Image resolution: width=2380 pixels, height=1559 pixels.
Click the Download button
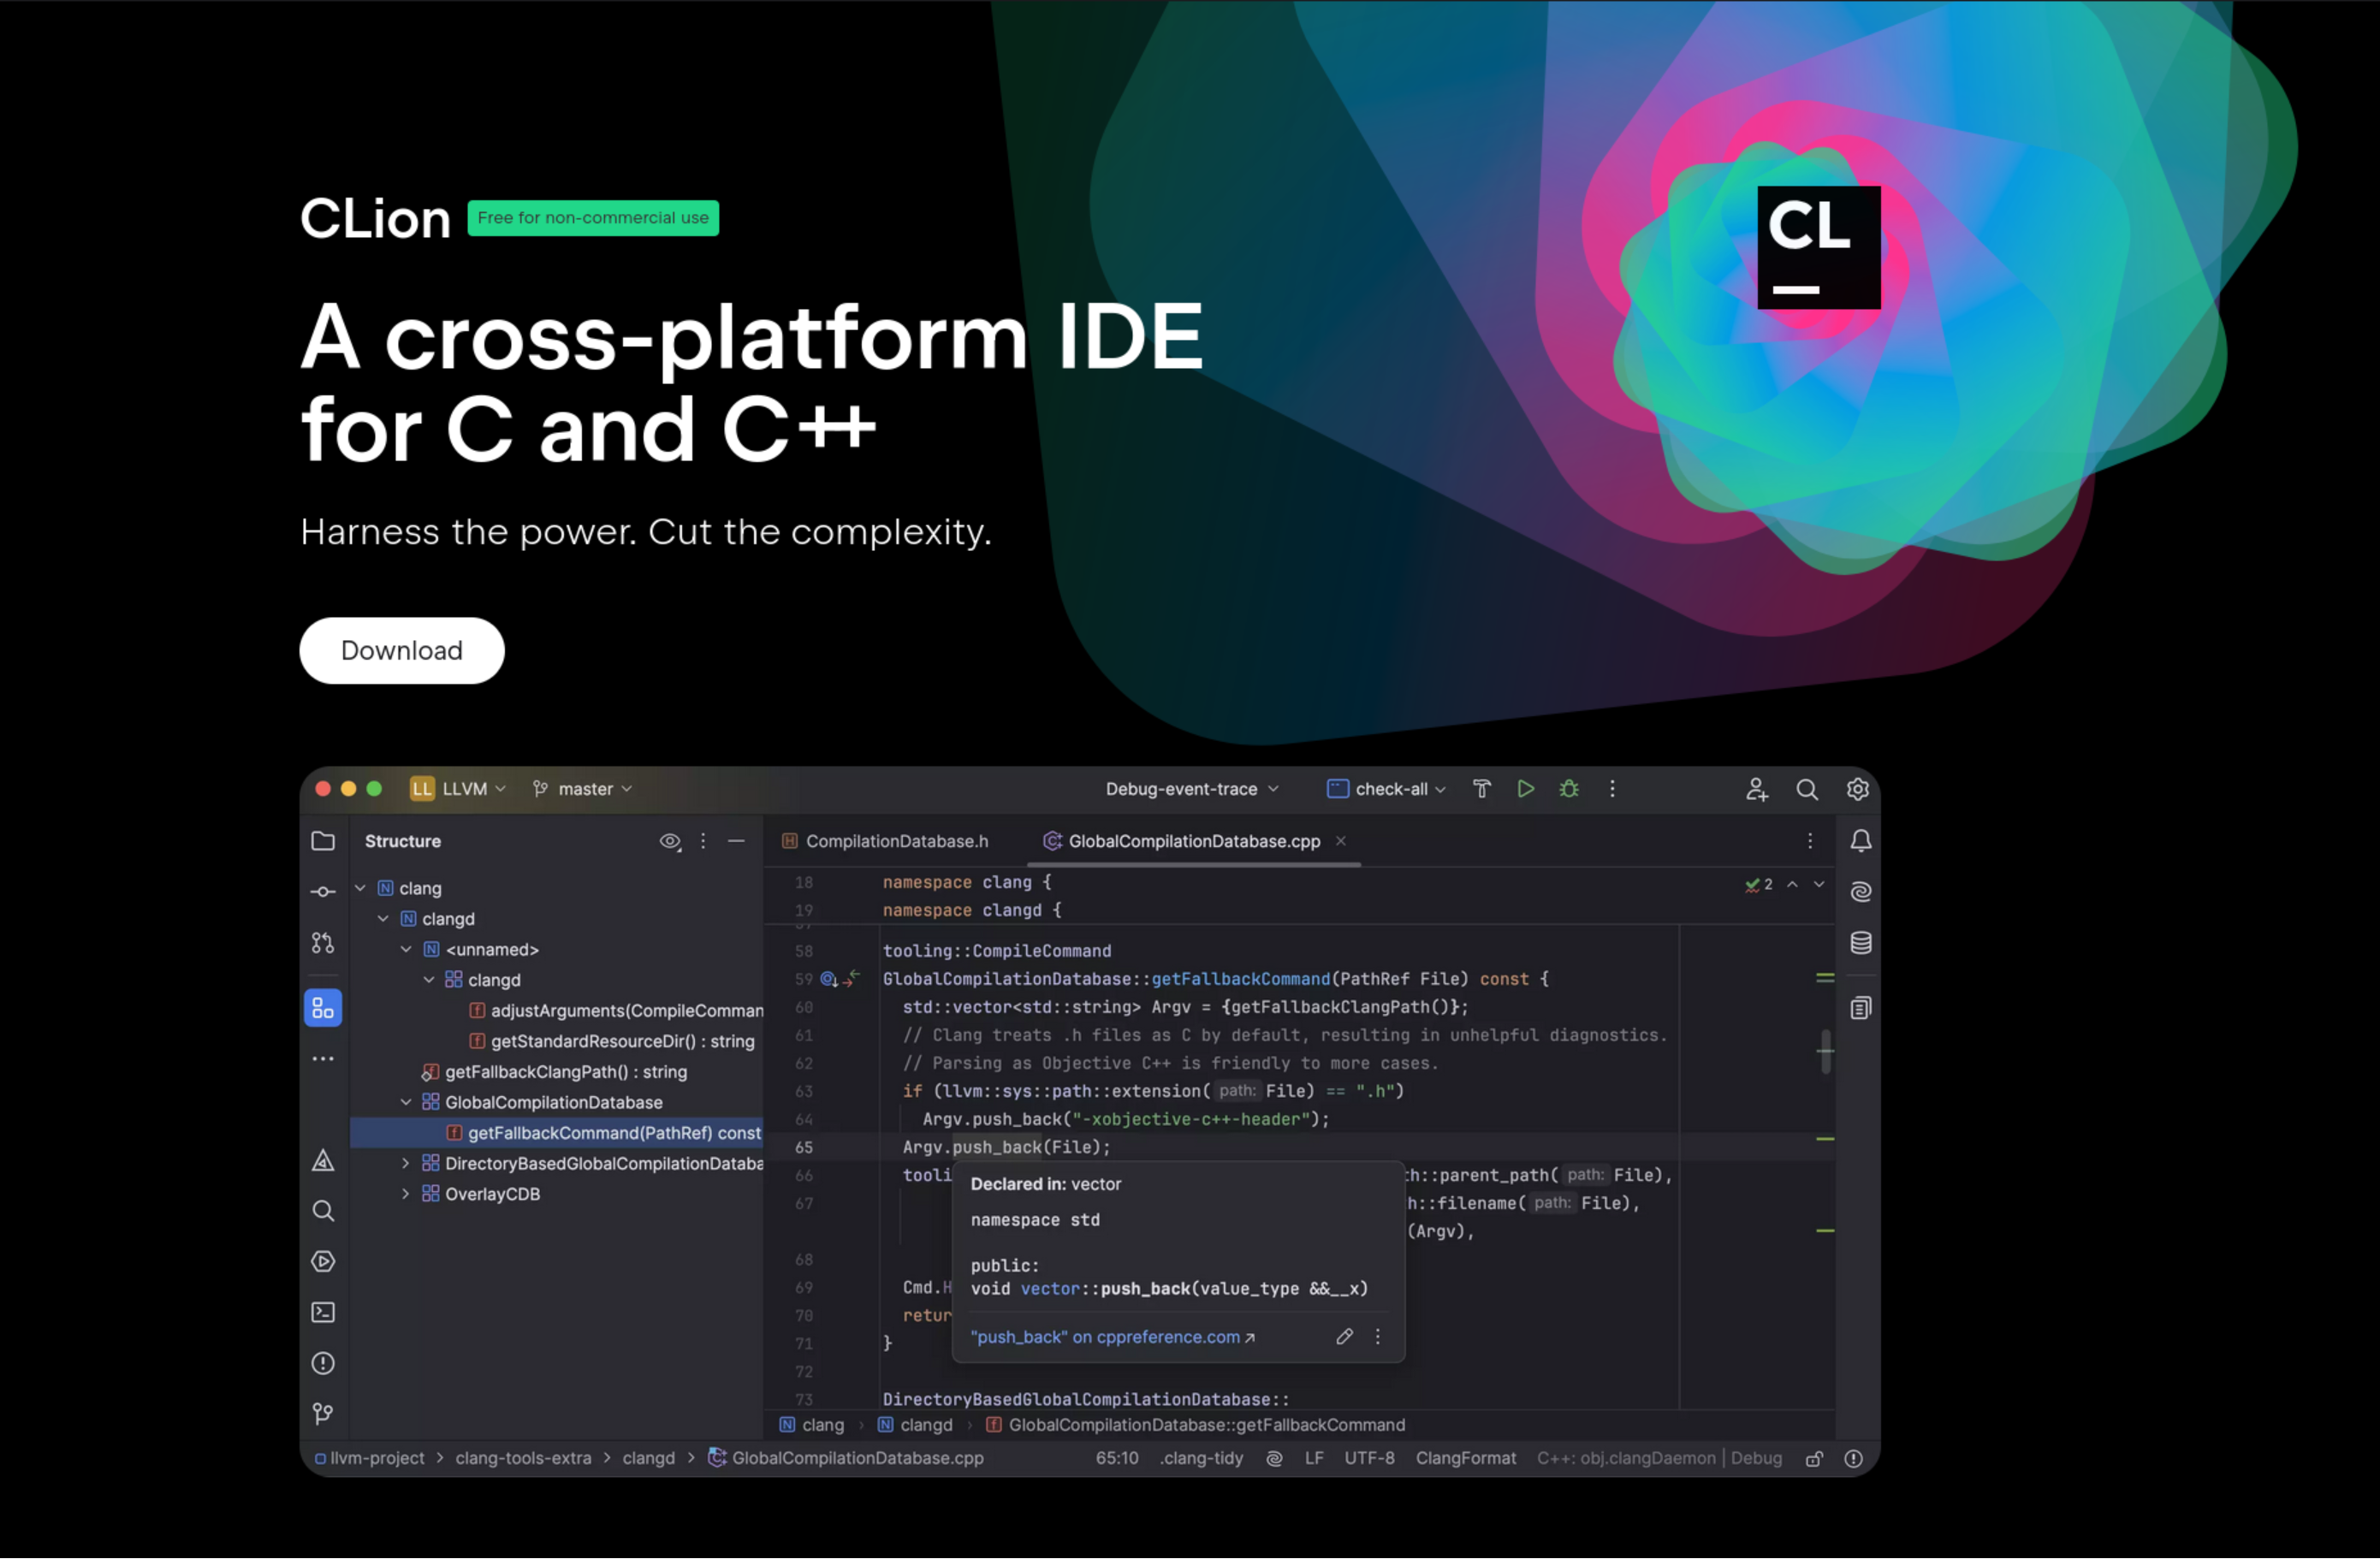click(401, 651)
